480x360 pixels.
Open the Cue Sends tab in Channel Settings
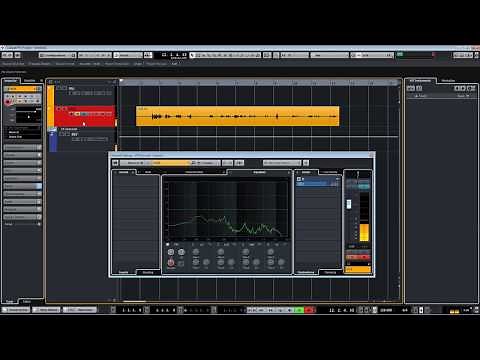click(330, 172)
